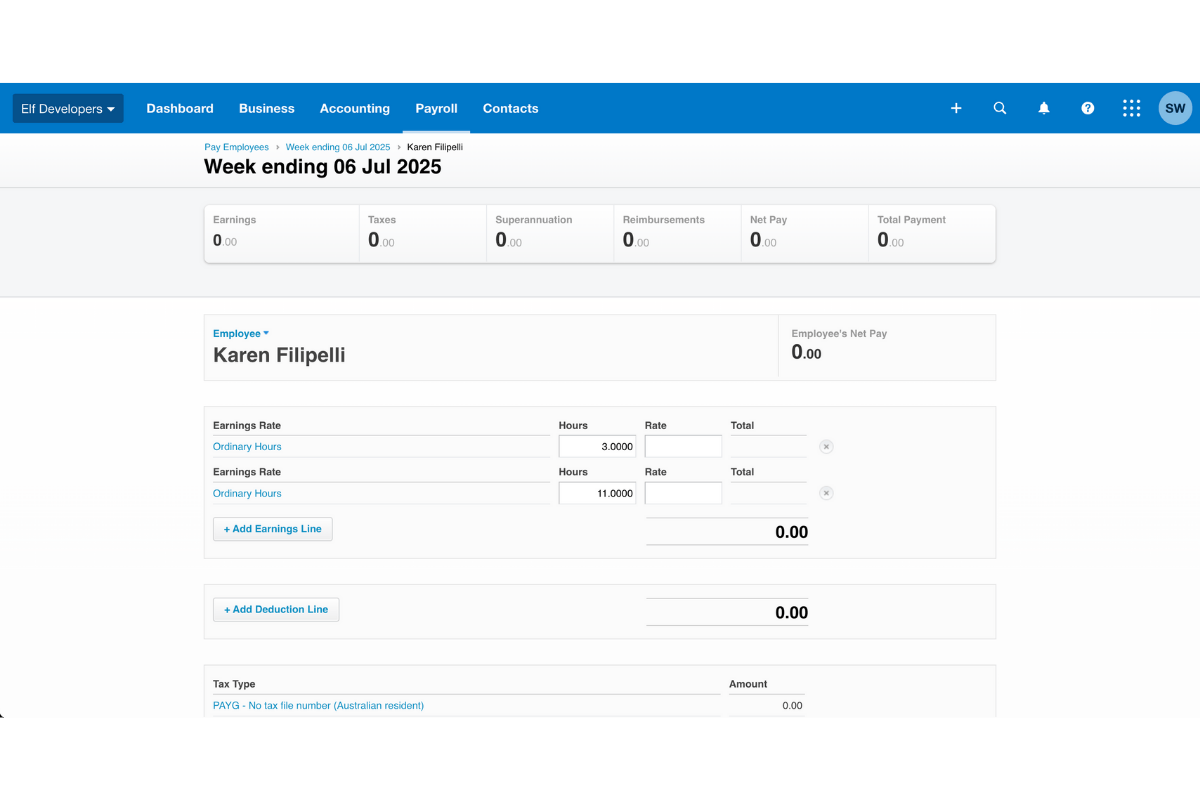Edit the PAYG tax type
This screenshot has height=800, width=1200.
[x=318, y=705]
